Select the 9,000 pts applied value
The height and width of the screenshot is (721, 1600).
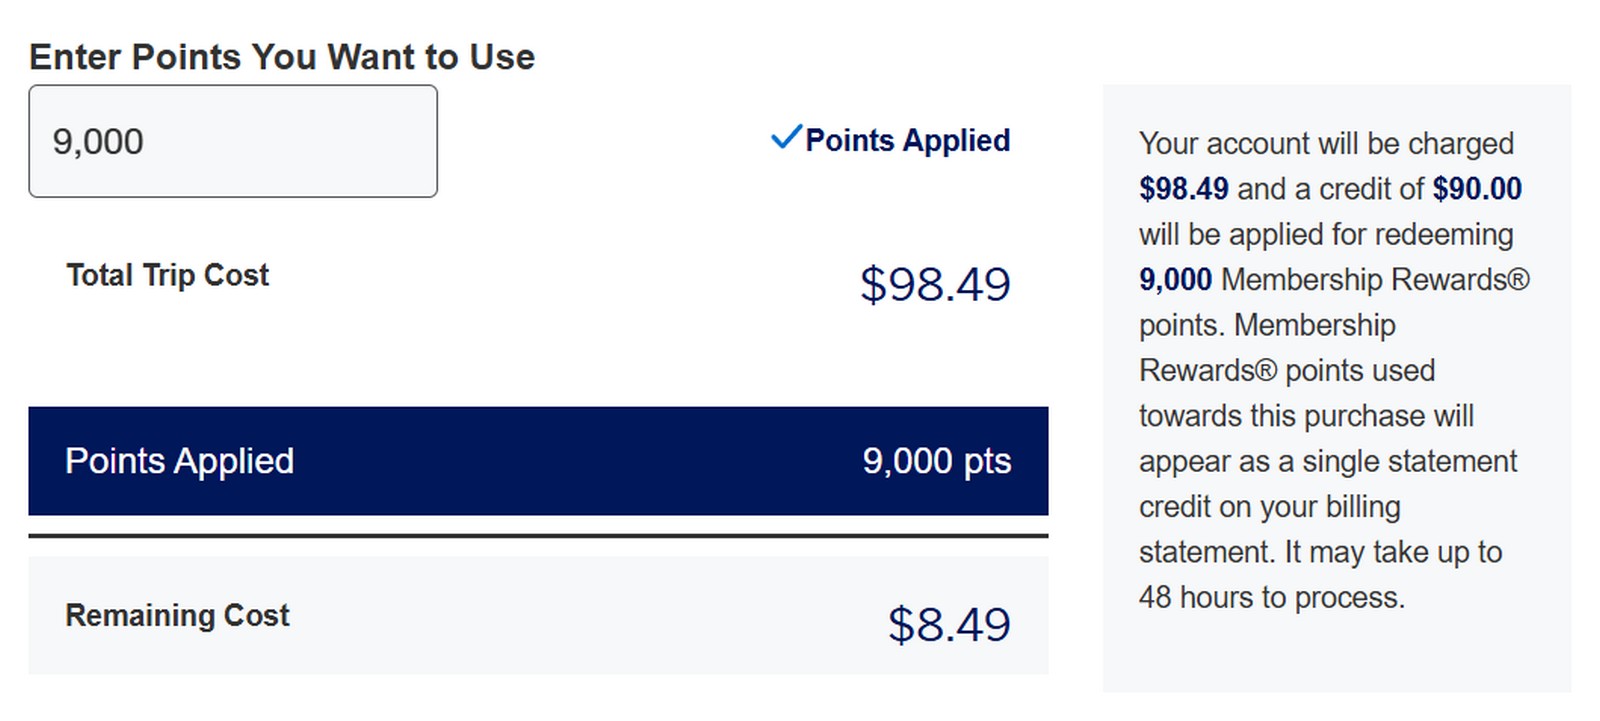tap(936, 461)
